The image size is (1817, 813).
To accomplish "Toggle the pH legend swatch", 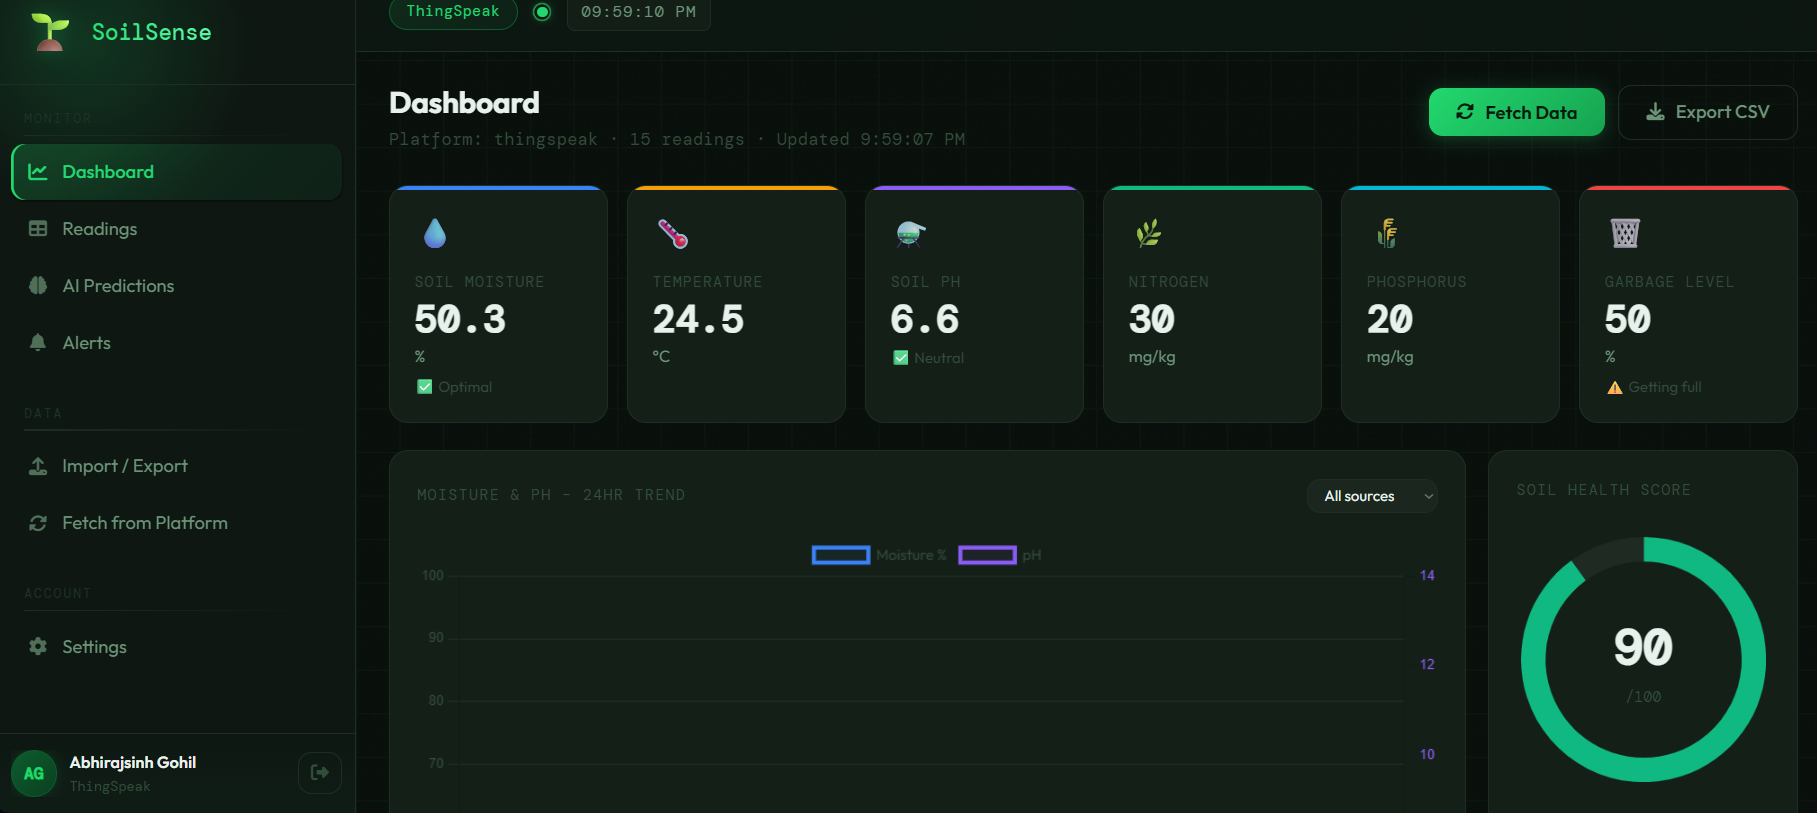I will point(987,555).
